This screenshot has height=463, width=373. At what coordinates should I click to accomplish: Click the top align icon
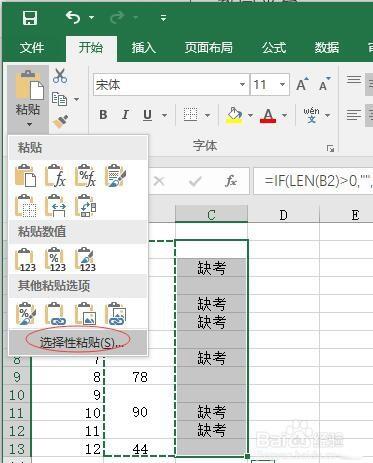[354, 80]
